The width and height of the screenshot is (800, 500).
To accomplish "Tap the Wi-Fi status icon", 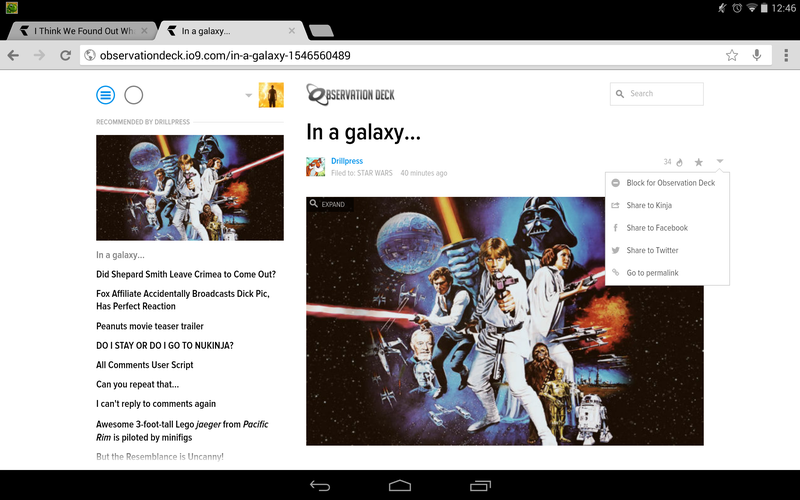I will tap(752, 8).
